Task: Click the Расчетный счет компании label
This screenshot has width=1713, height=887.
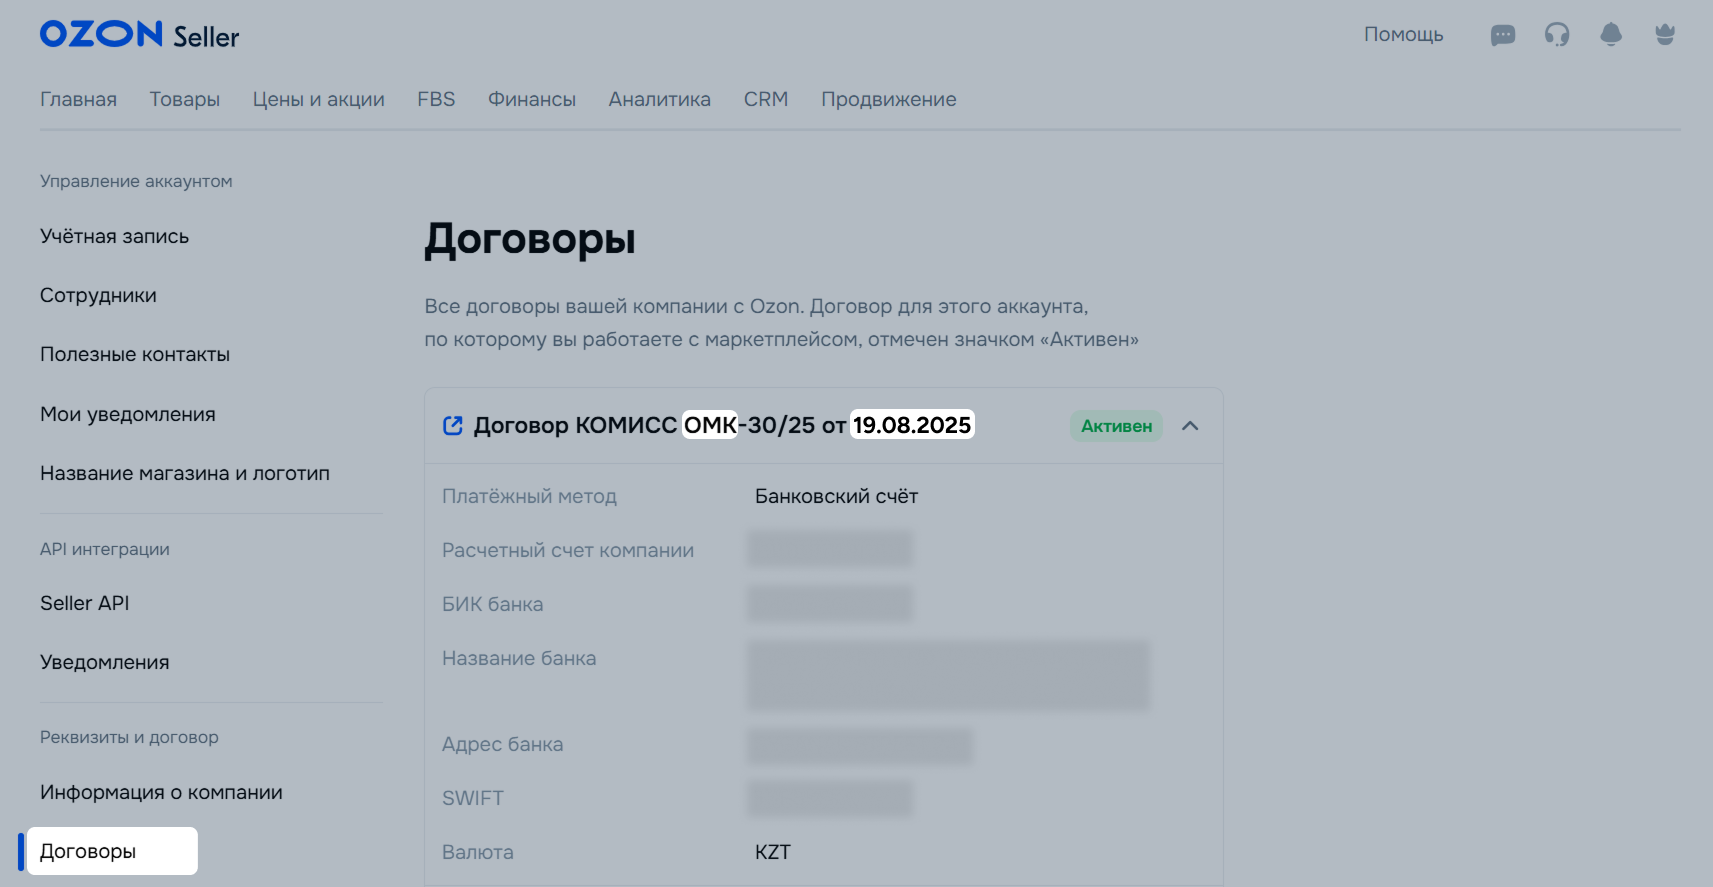Action: (568, 551)
